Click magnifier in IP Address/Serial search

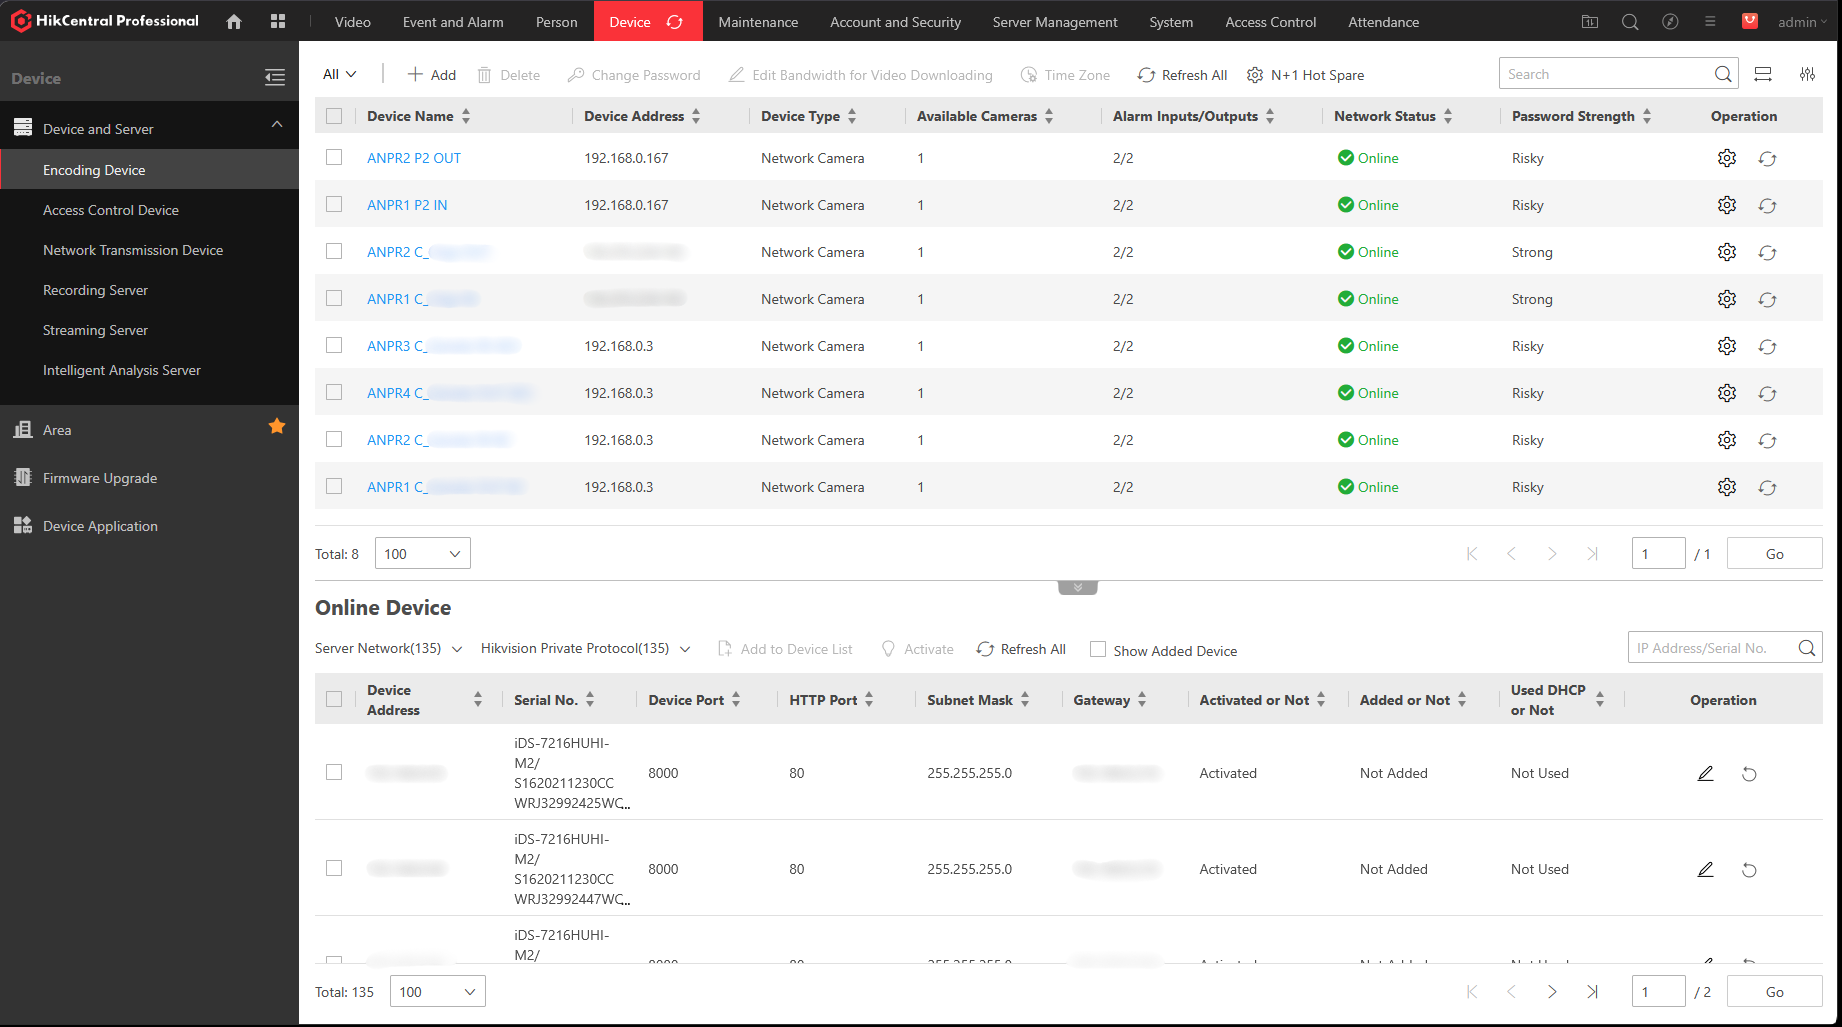coord(1807,648)
